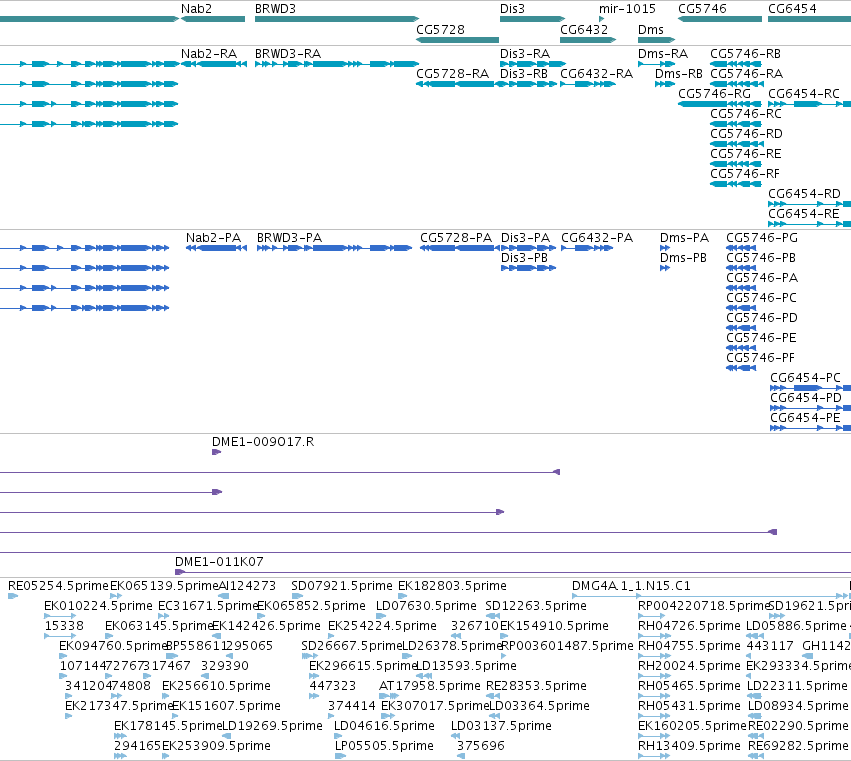Click the CG5728 gene feature
Screen dimensions: 851x761
point(458,40)
